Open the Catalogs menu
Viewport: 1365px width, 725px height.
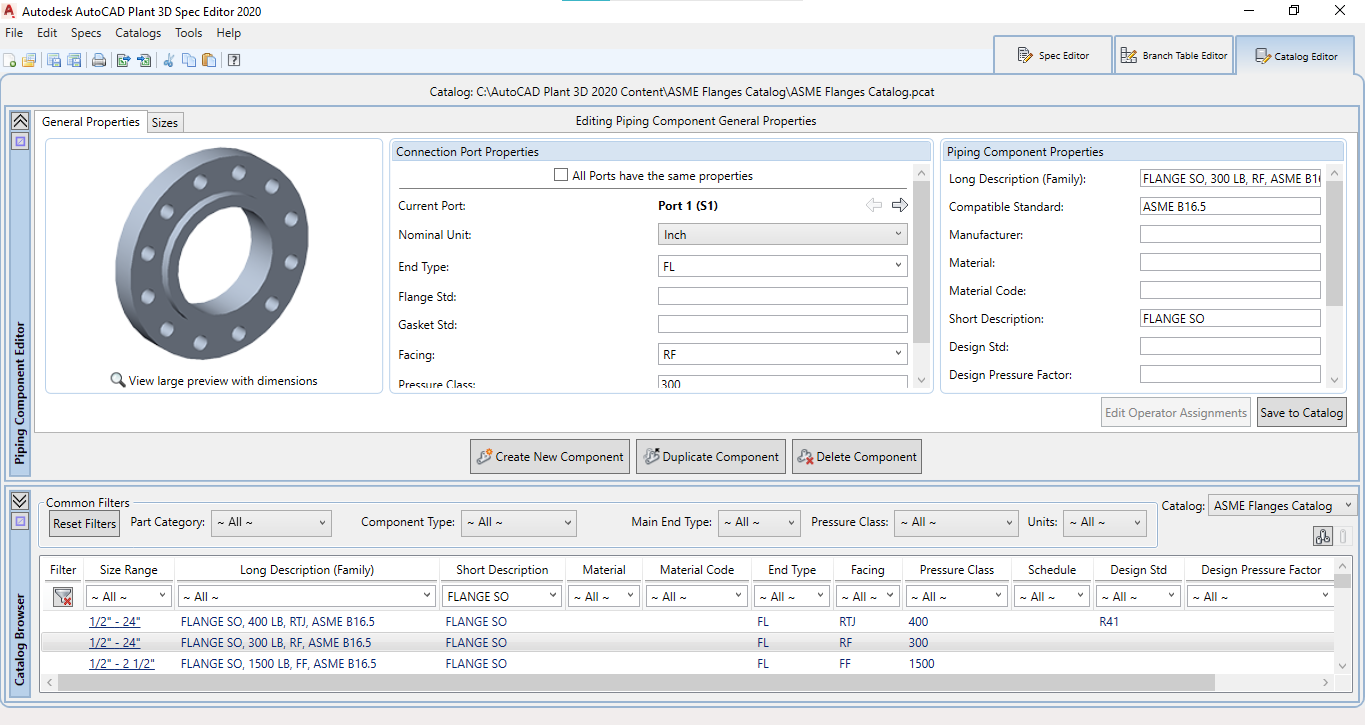138,33
